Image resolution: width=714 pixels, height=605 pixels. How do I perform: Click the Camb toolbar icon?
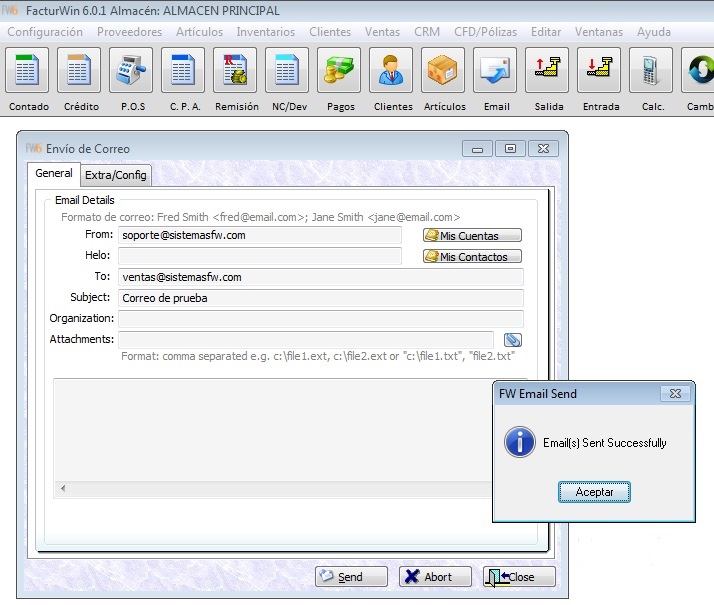[x=698, y=70]
